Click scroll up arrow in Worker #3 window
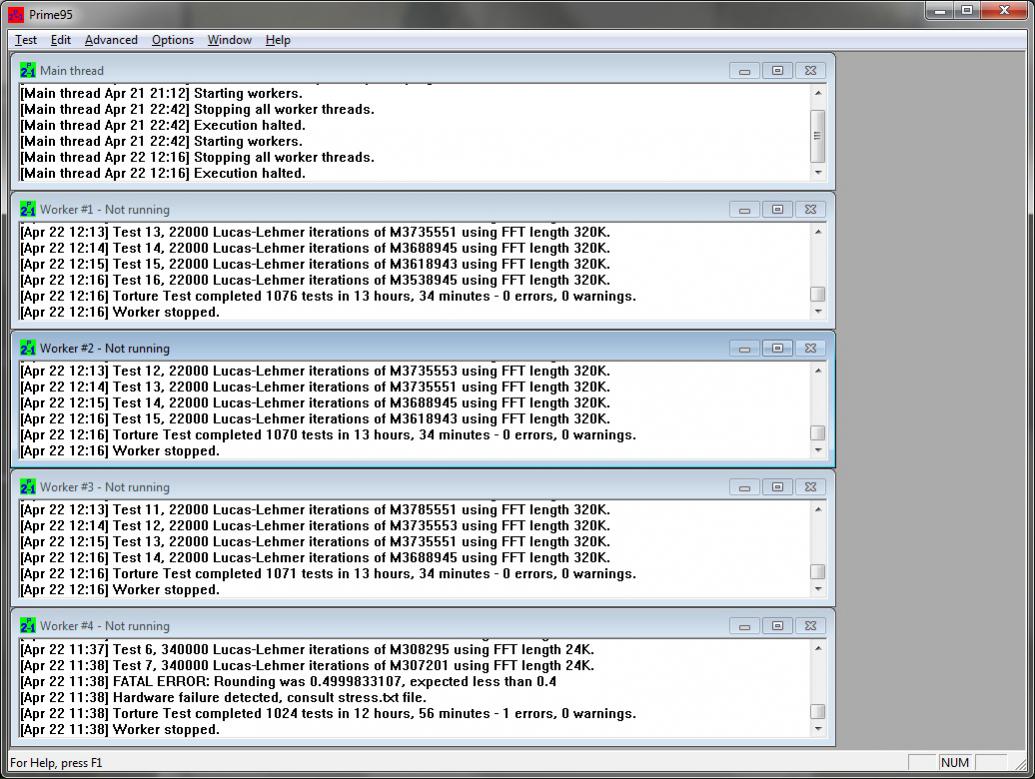The image size is (1035, 779). coord(818,509)
